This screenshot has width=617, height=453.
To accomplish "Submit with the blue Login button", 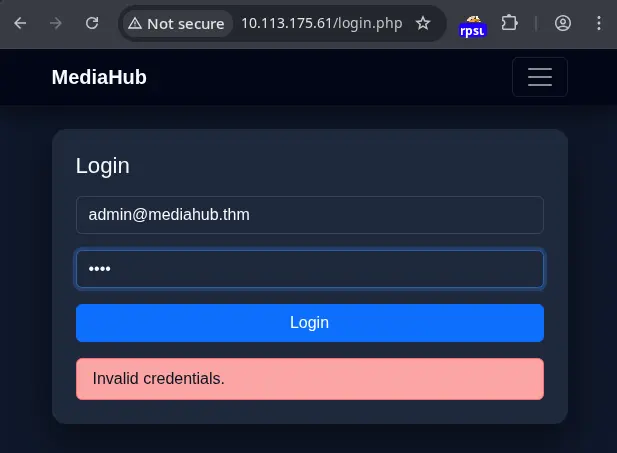I will point(310,323).
